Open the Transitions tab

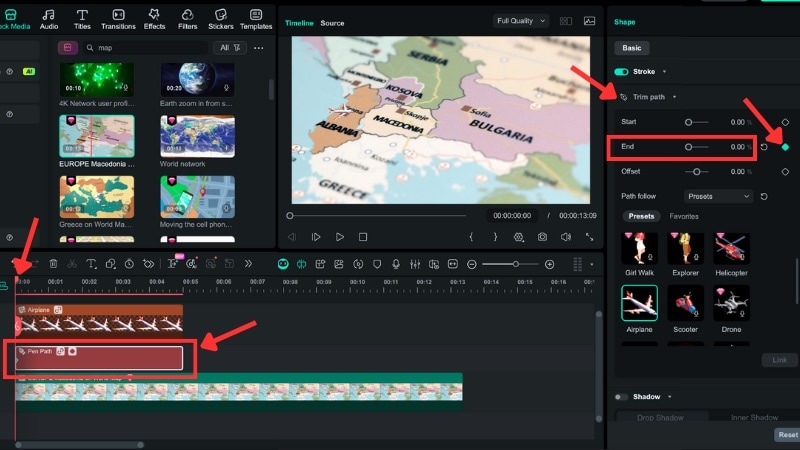tap(118, 19)
